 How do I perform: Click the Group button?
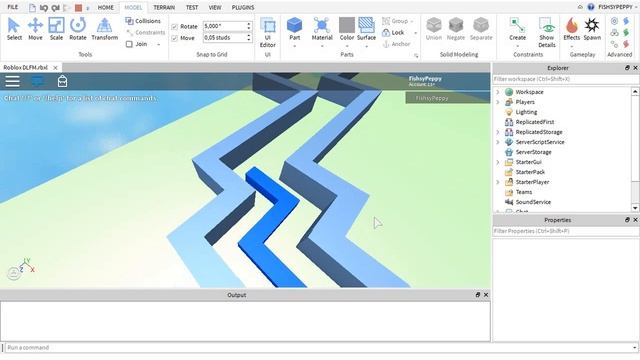point(395,21)
